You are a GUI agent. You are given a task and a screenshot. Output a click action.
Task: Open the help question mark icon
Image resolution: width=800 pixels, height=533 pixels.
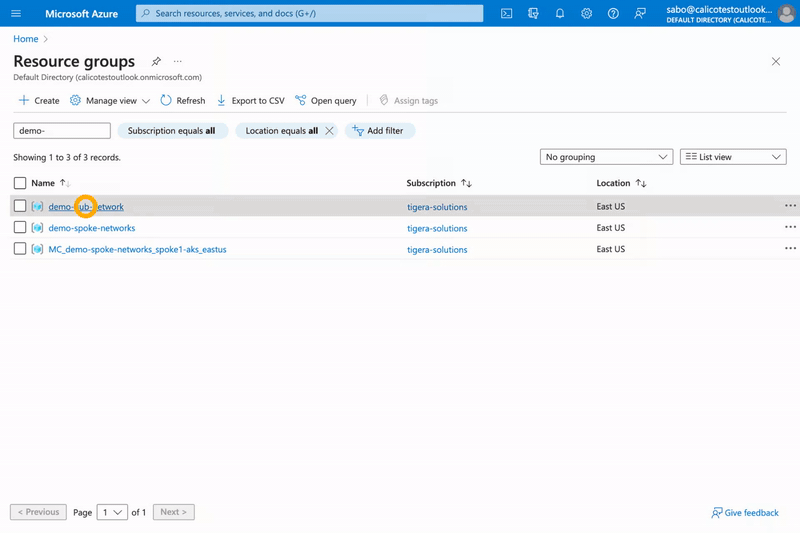613,13
